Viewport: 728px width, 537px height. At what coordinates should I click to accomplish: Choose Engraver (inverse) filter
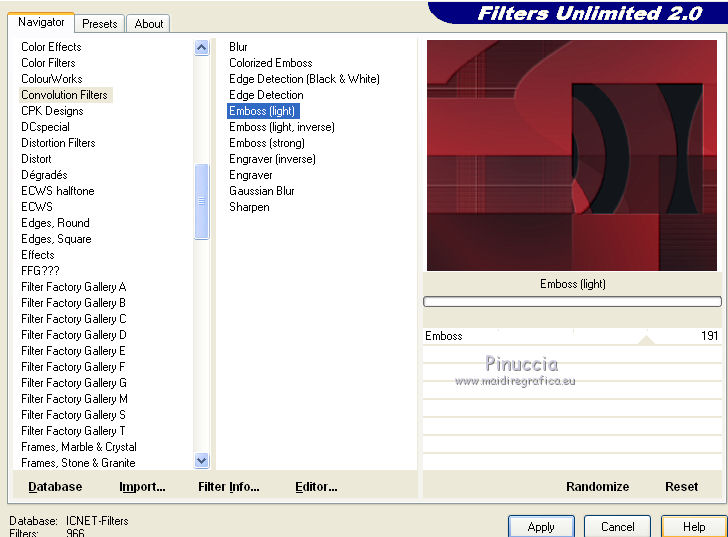(272, 159)
